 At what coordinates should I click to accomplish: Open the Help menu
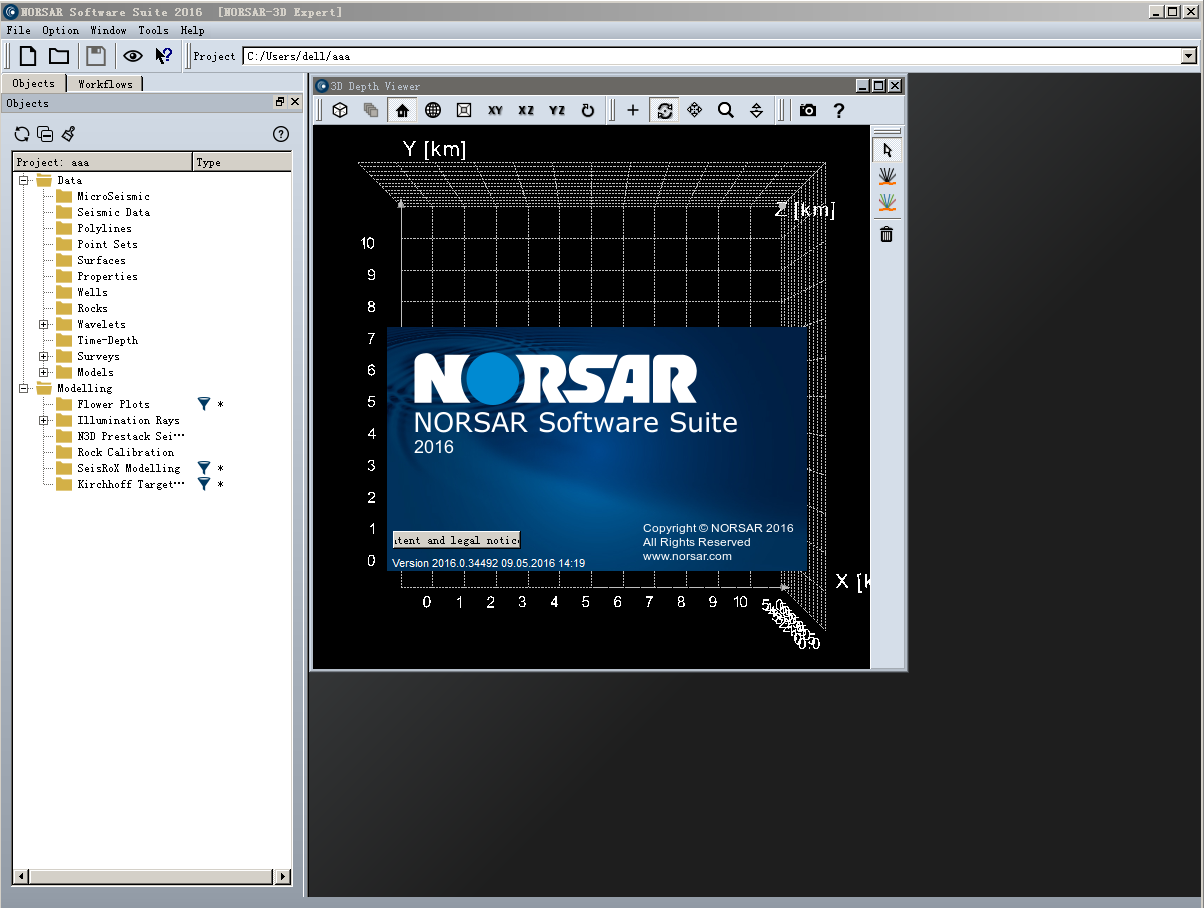point(192,30)
